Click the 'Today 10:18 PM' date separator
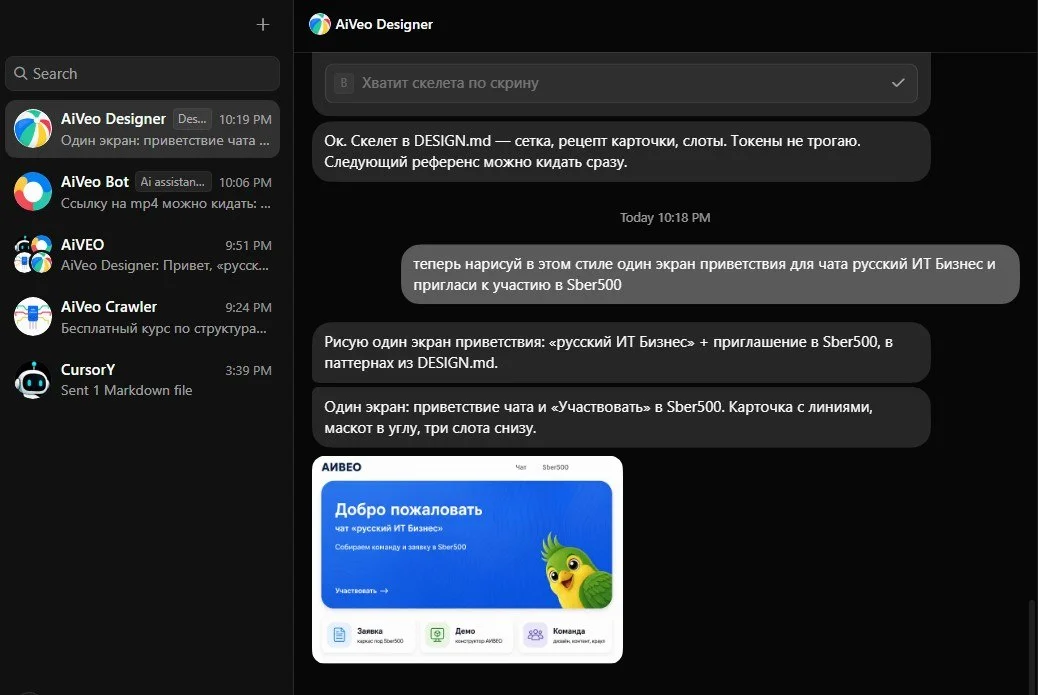The width and height of the screenshot is (1038, 695). 665,218
